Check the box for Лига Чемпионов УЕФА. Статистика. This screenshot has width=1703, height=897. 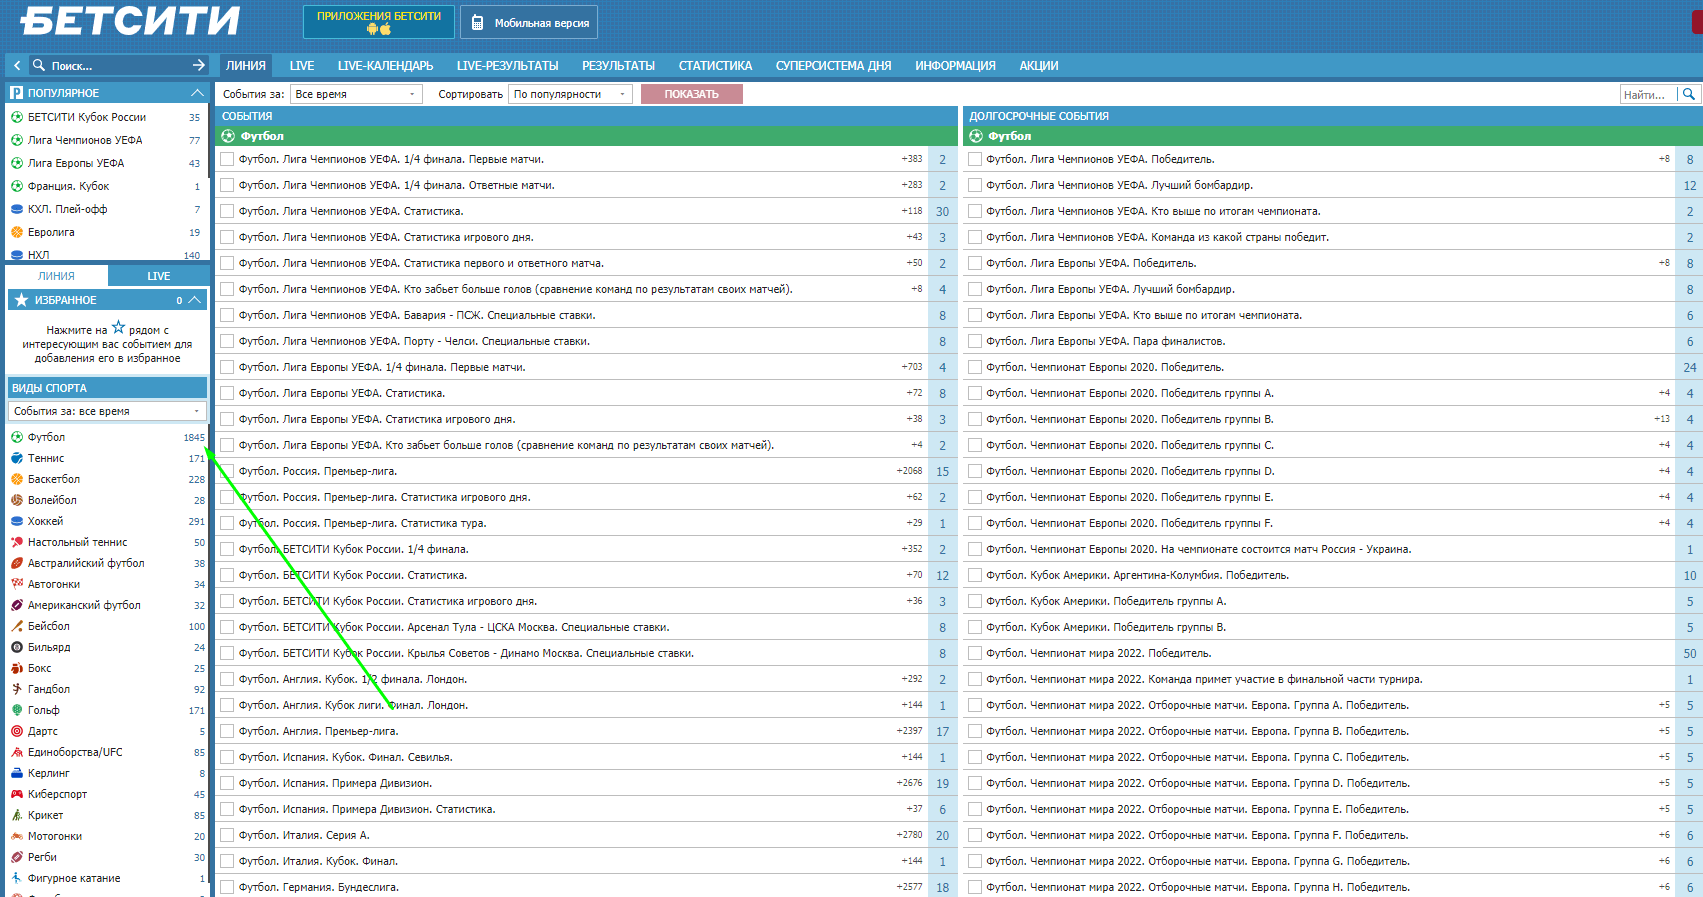click(x=227, y=211)
